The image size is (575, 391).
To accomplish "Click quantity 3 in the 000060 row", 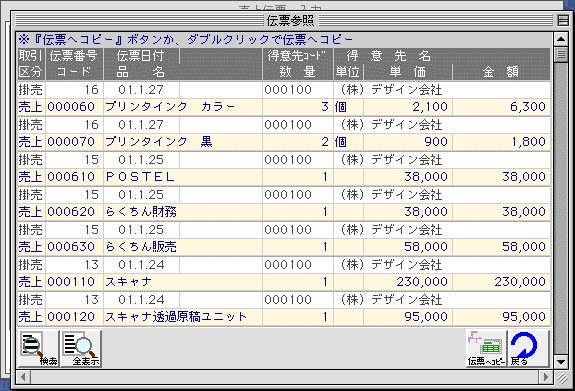I will point(297,107).
